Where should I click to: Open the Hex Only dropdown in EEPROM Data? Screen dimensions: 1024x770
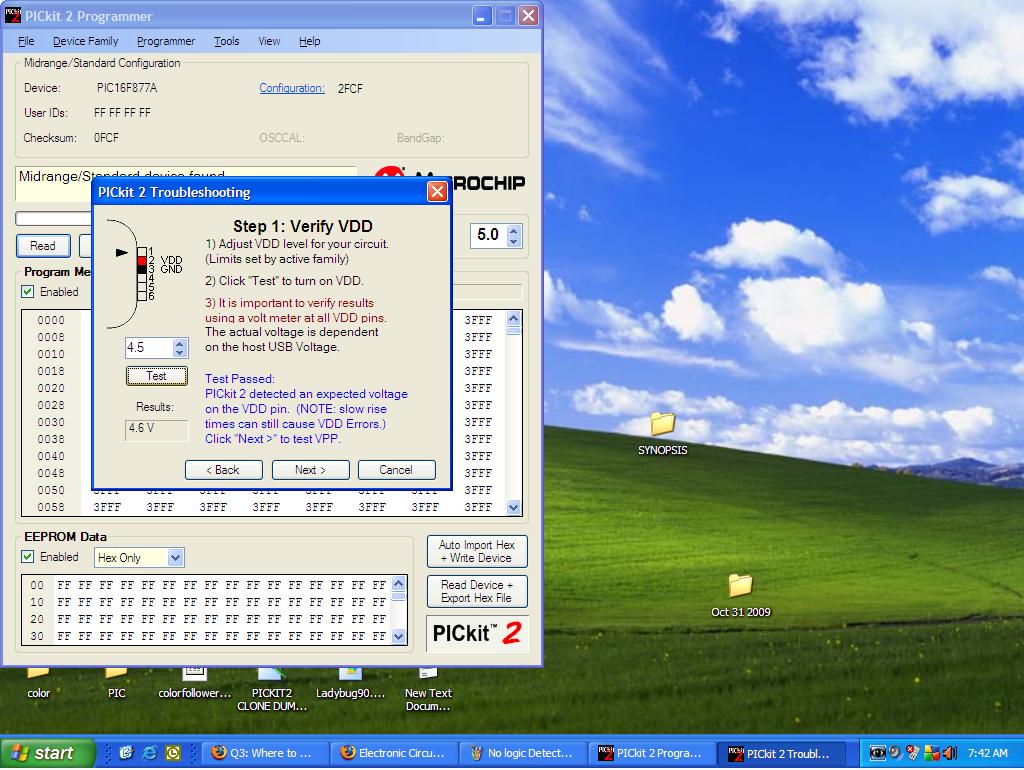click(175, 558)
